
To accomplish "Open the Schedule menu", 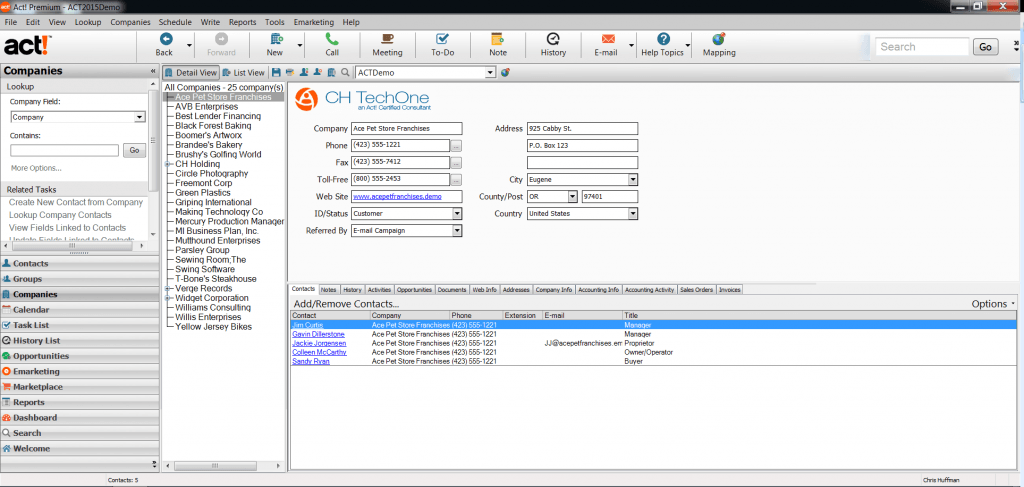I will (x=175, y=22).
